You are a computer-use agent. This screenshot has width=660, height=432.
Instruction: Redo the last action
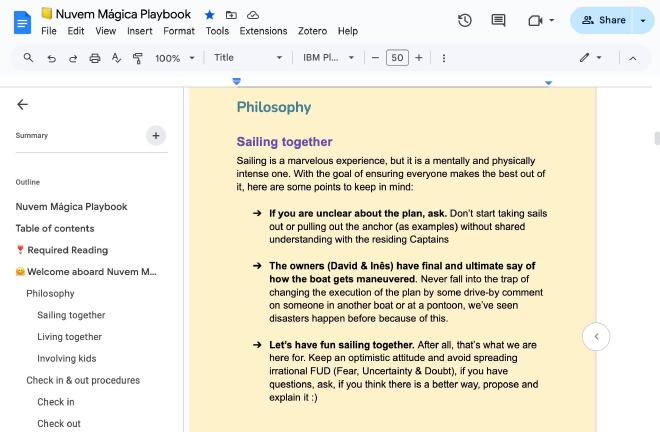pyautogui.click(x=73, y=58)
